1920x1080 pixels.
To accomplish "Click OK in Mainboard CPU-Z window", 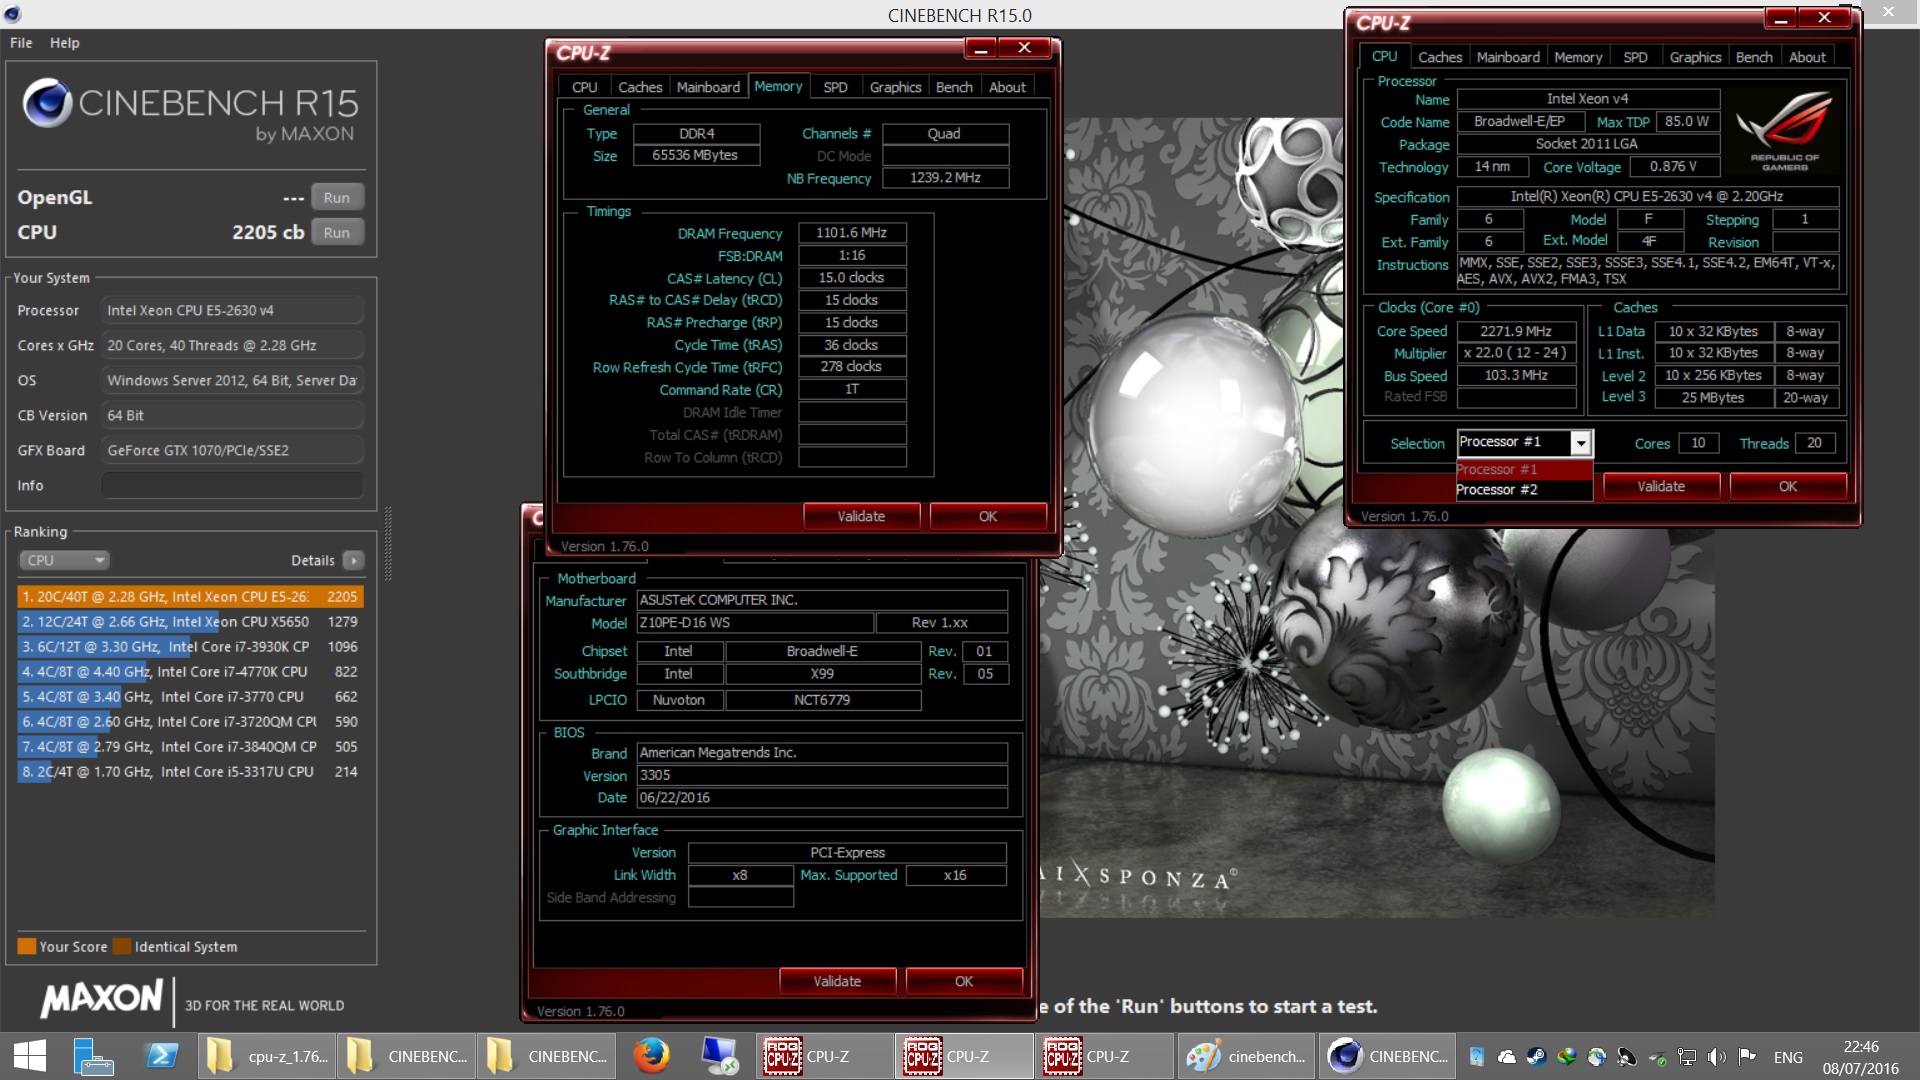I will tap(964, 981).
